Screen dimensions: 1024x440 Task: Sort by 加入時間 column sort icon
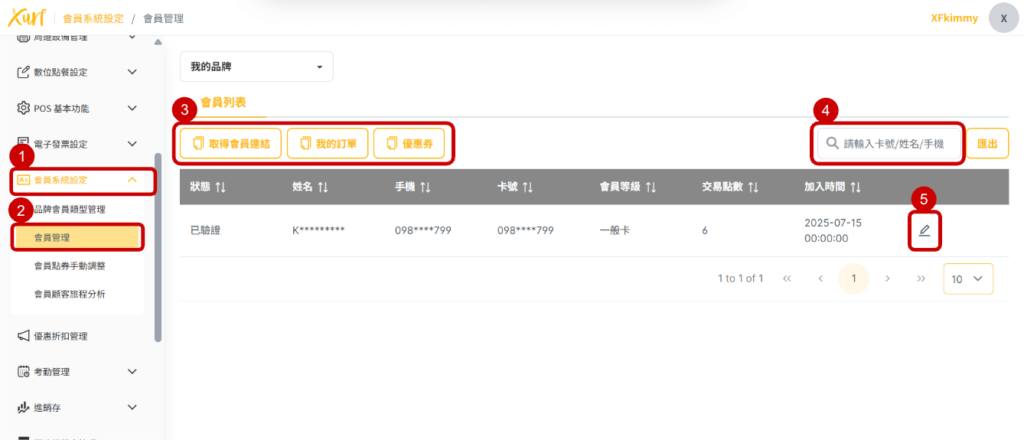[x=855, y=187]
